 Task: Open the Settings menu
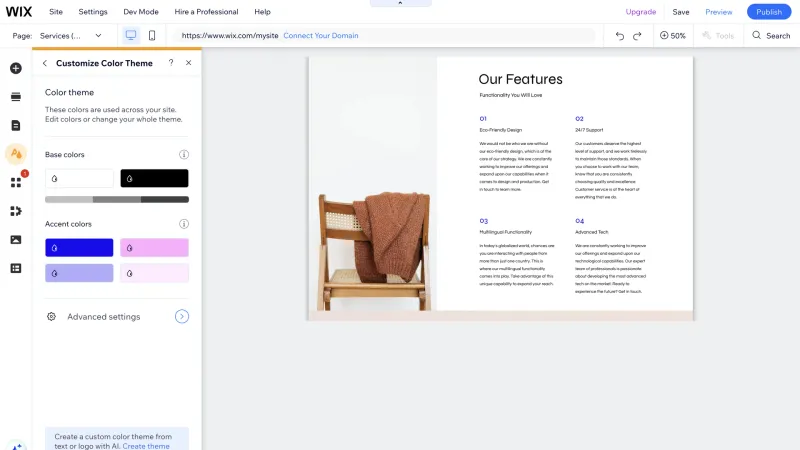click(x=93, y=12)
